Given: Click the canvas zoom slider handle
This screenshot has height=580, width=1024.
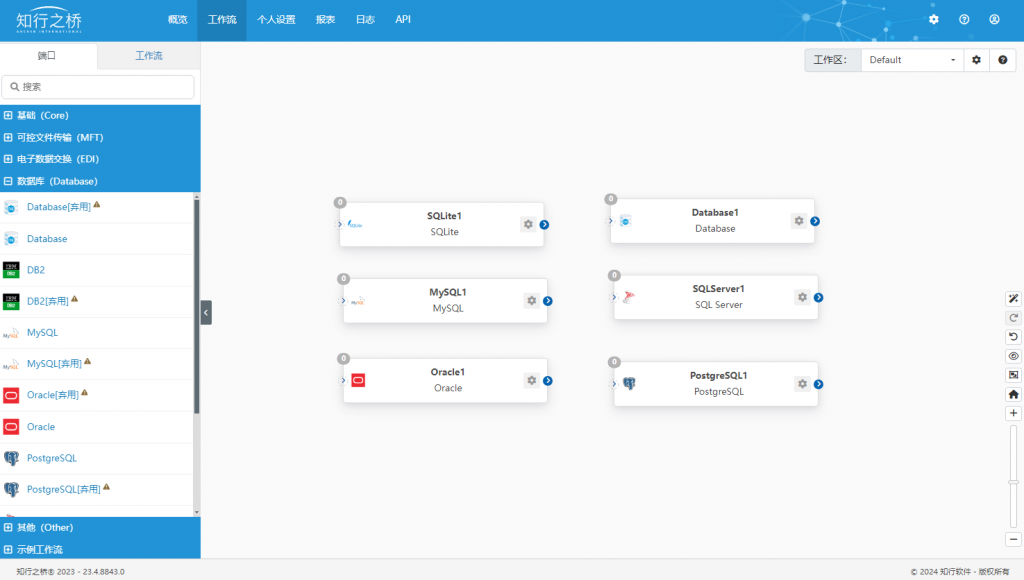Looking at the screenshot, I should (1014, 482).
